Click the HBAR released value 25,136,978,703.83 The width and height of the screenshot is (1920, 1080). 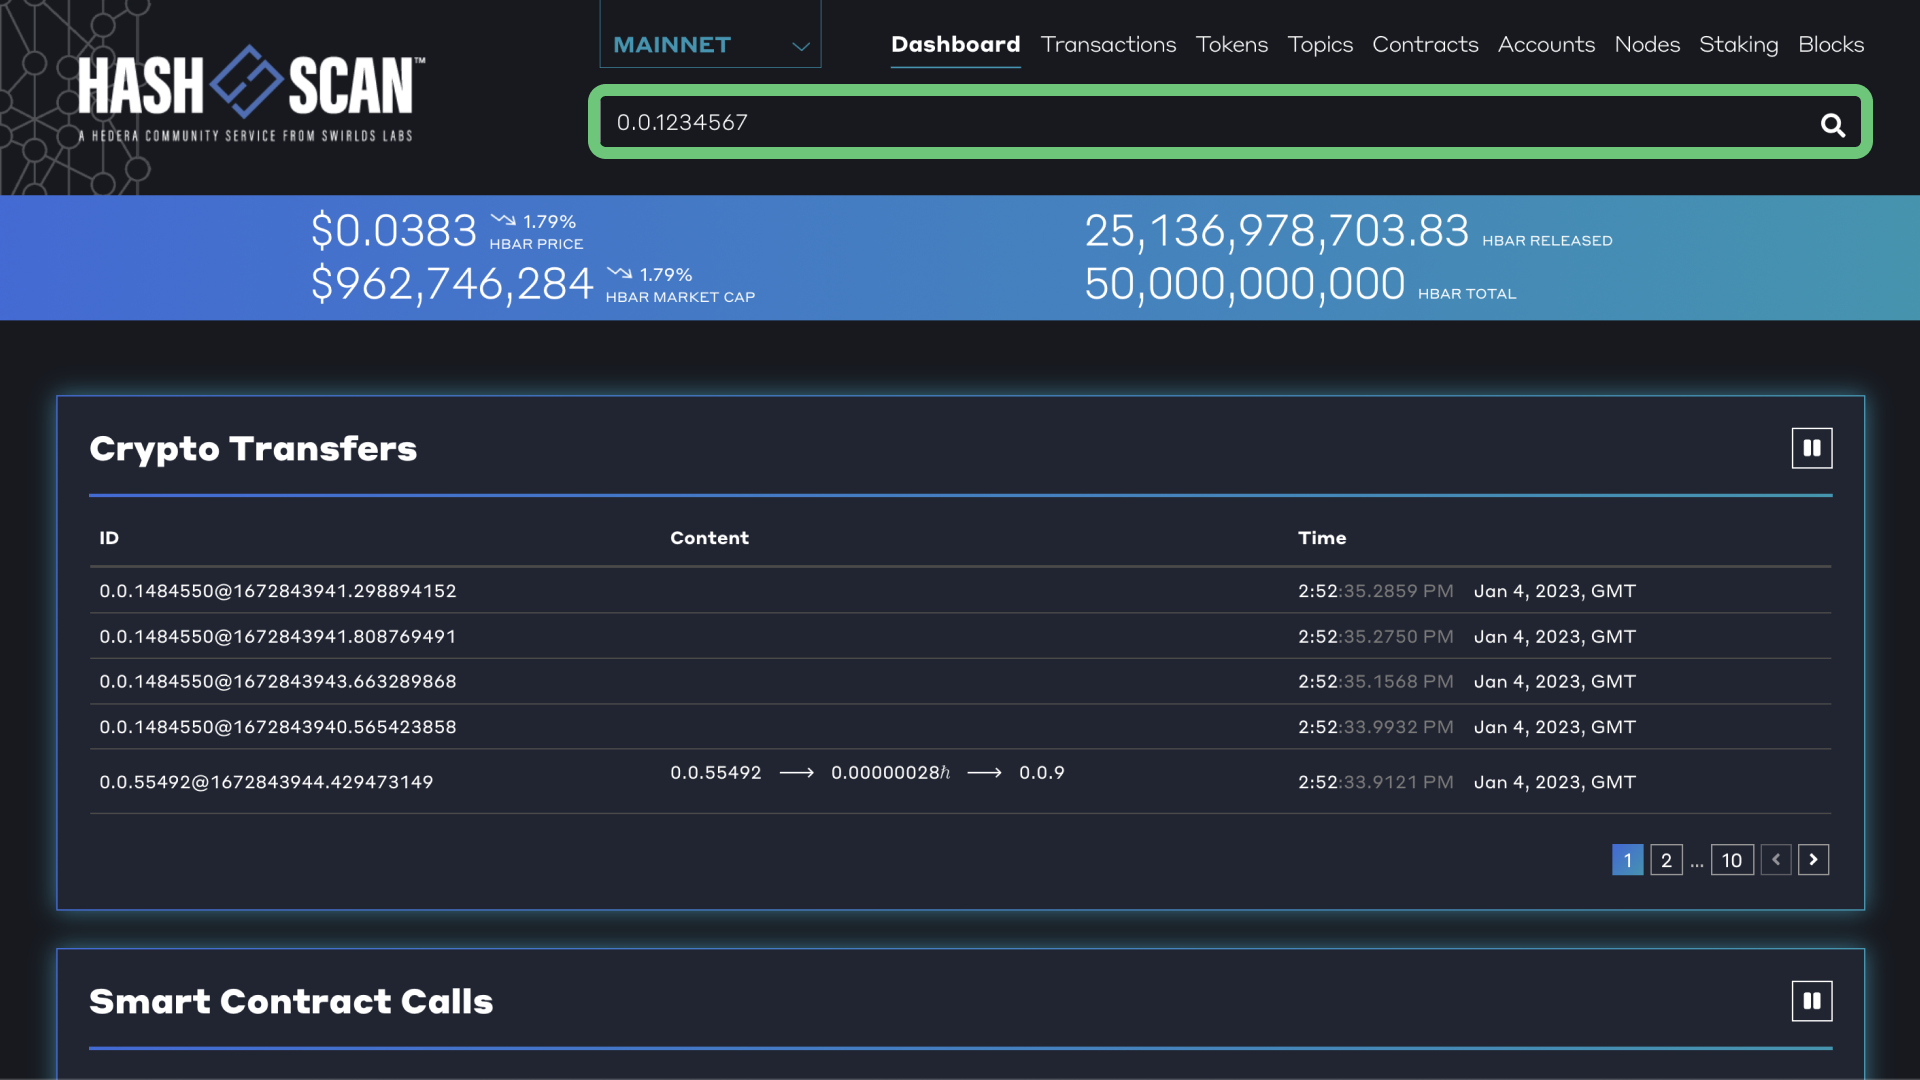pyautogui.click(x=1277, y=231)
